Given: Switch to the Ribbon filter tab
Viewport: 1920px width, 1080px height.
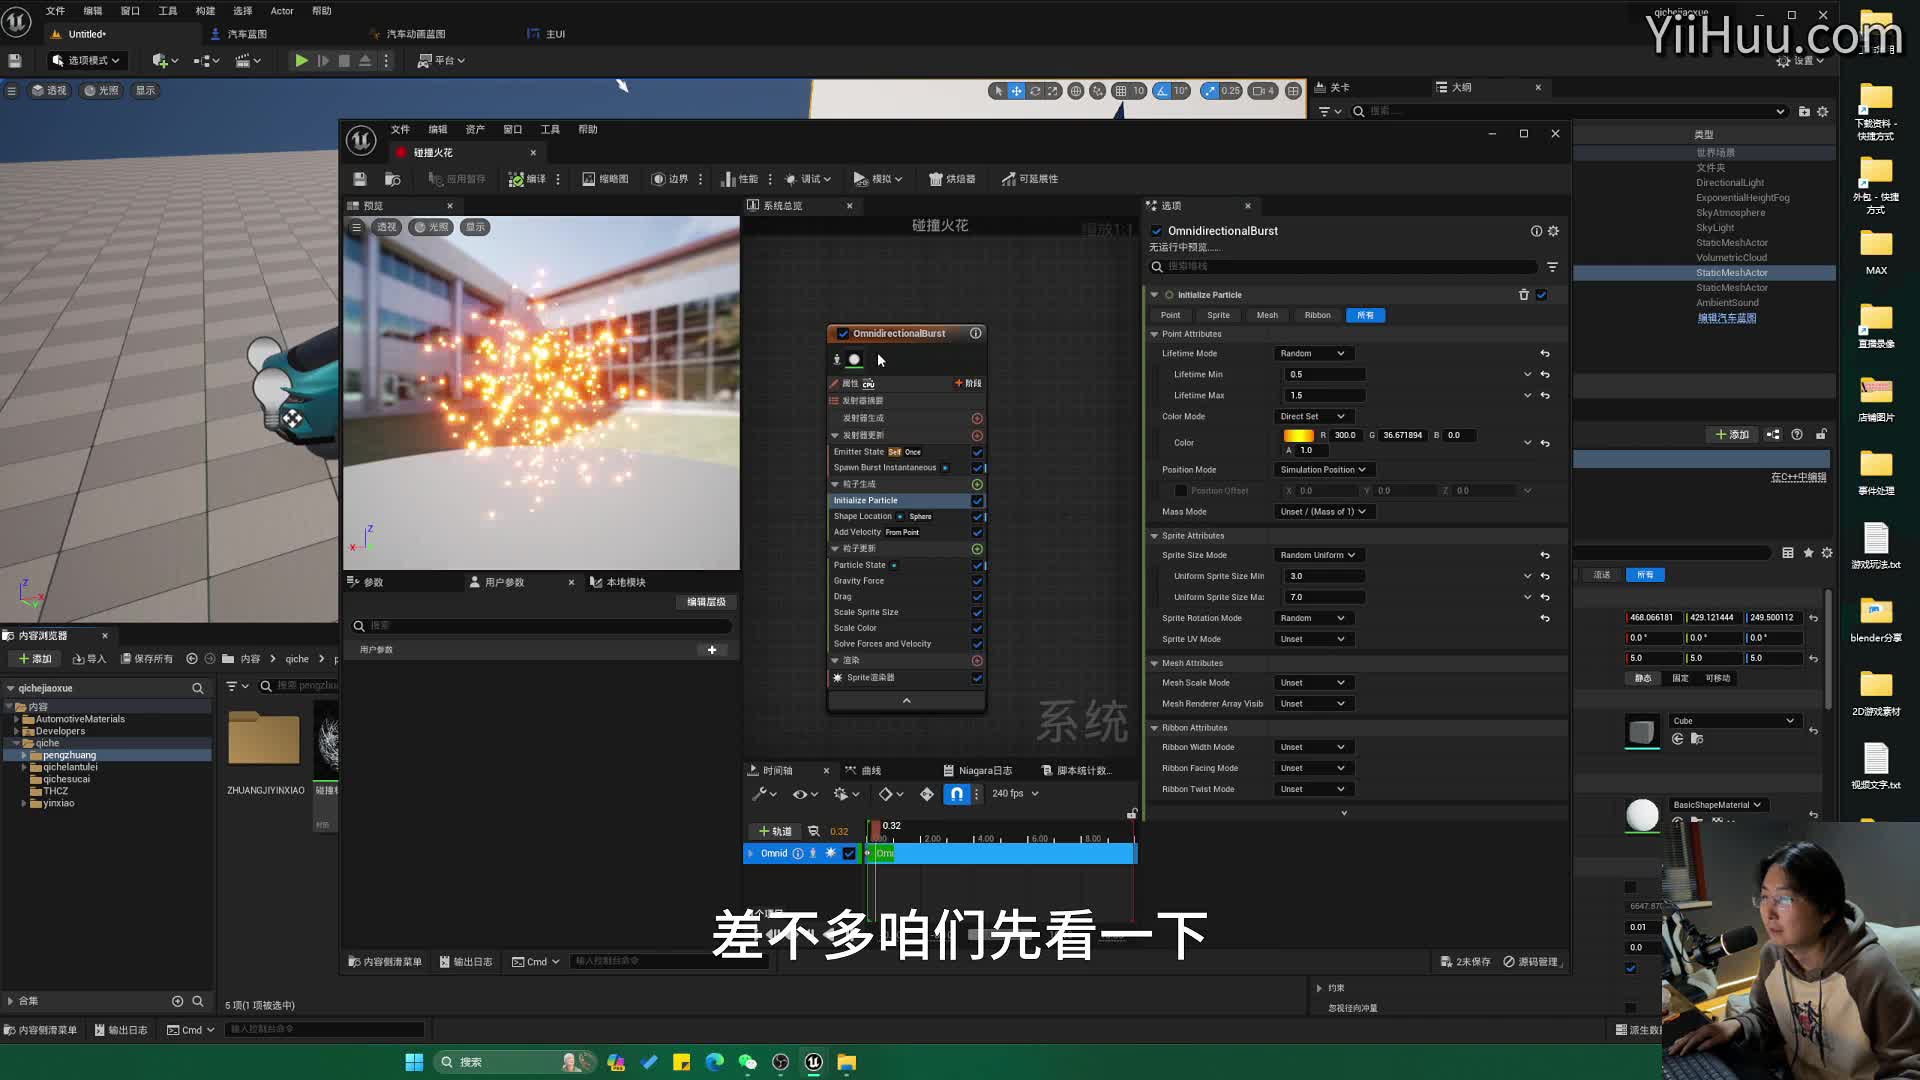Looking at the screenshot, I should [x=1317, y=316].
